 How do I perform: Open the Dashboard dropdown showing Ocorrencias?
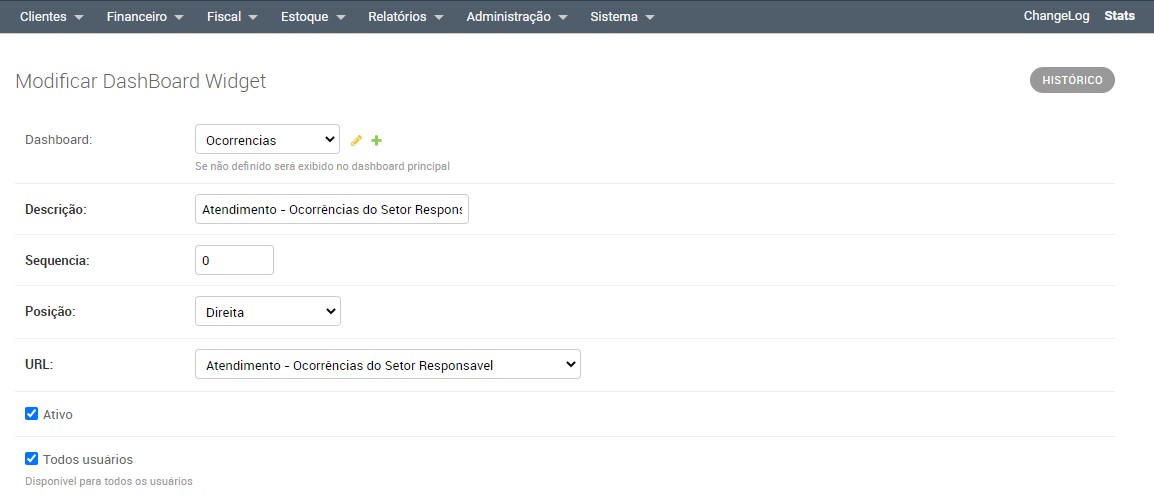pos(267,140)
